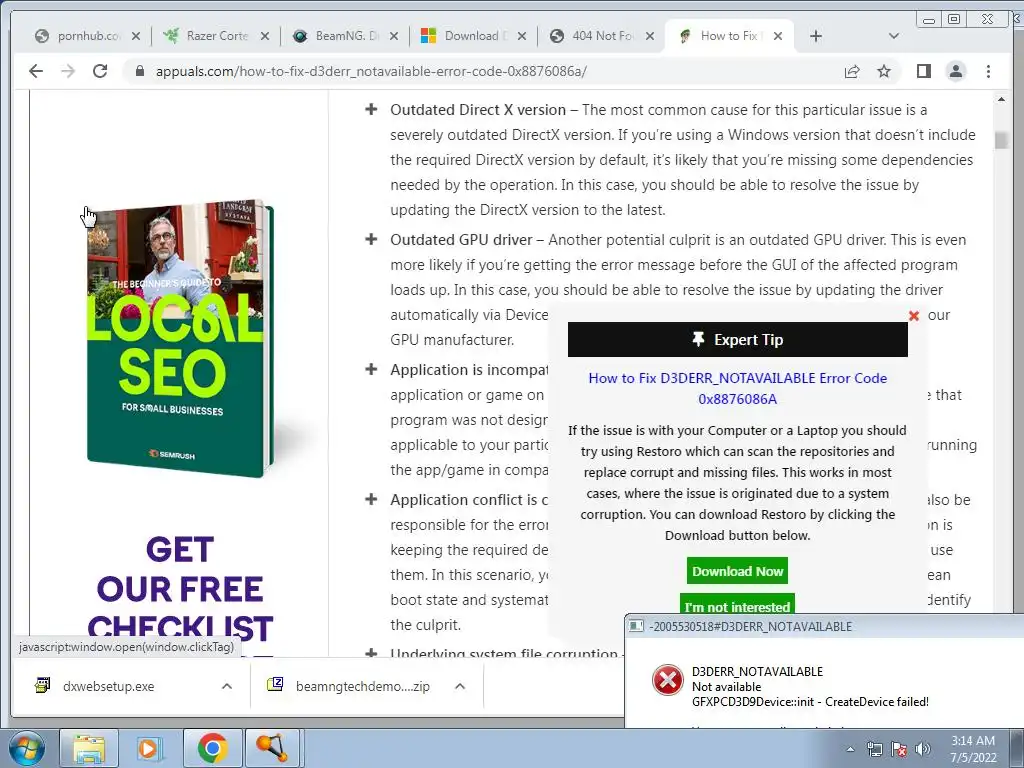Go back to the previous page
The height and width of the screenshot is (768, 1024).
(36, 71)
